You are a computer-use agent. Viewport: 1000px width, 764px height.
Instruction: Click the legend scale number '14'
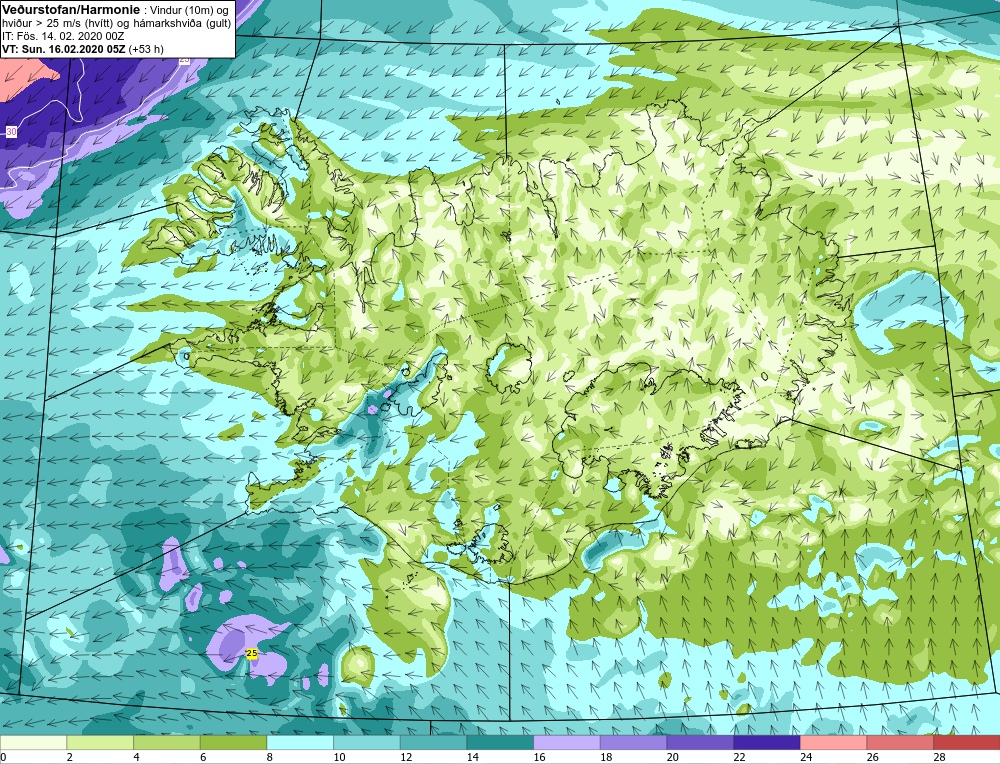[472, 757]
